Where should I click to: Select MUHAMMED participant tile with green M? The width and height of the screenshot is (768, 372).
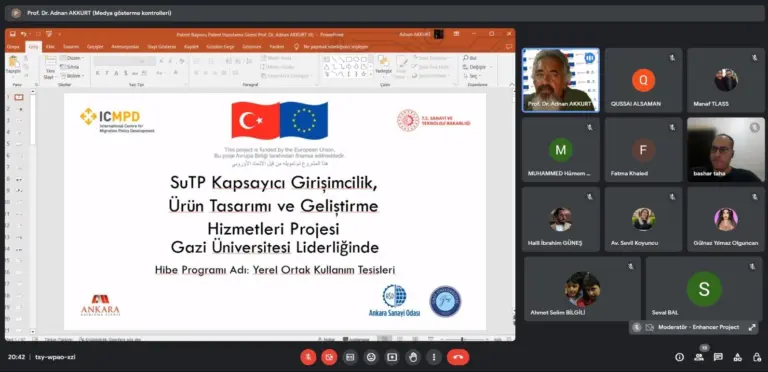[560, 150]
